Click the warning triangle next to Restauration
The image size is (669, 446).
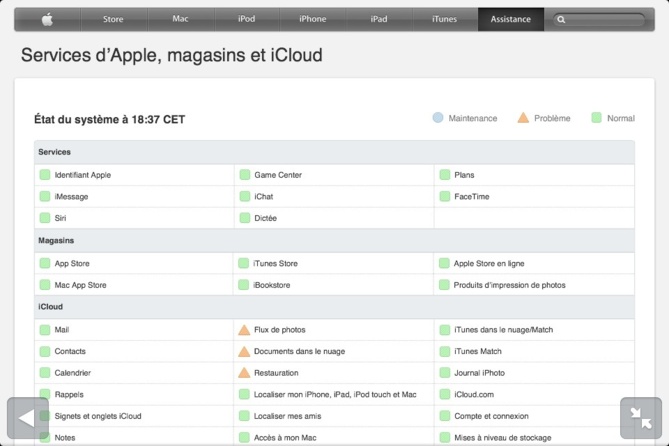(244, 373)
